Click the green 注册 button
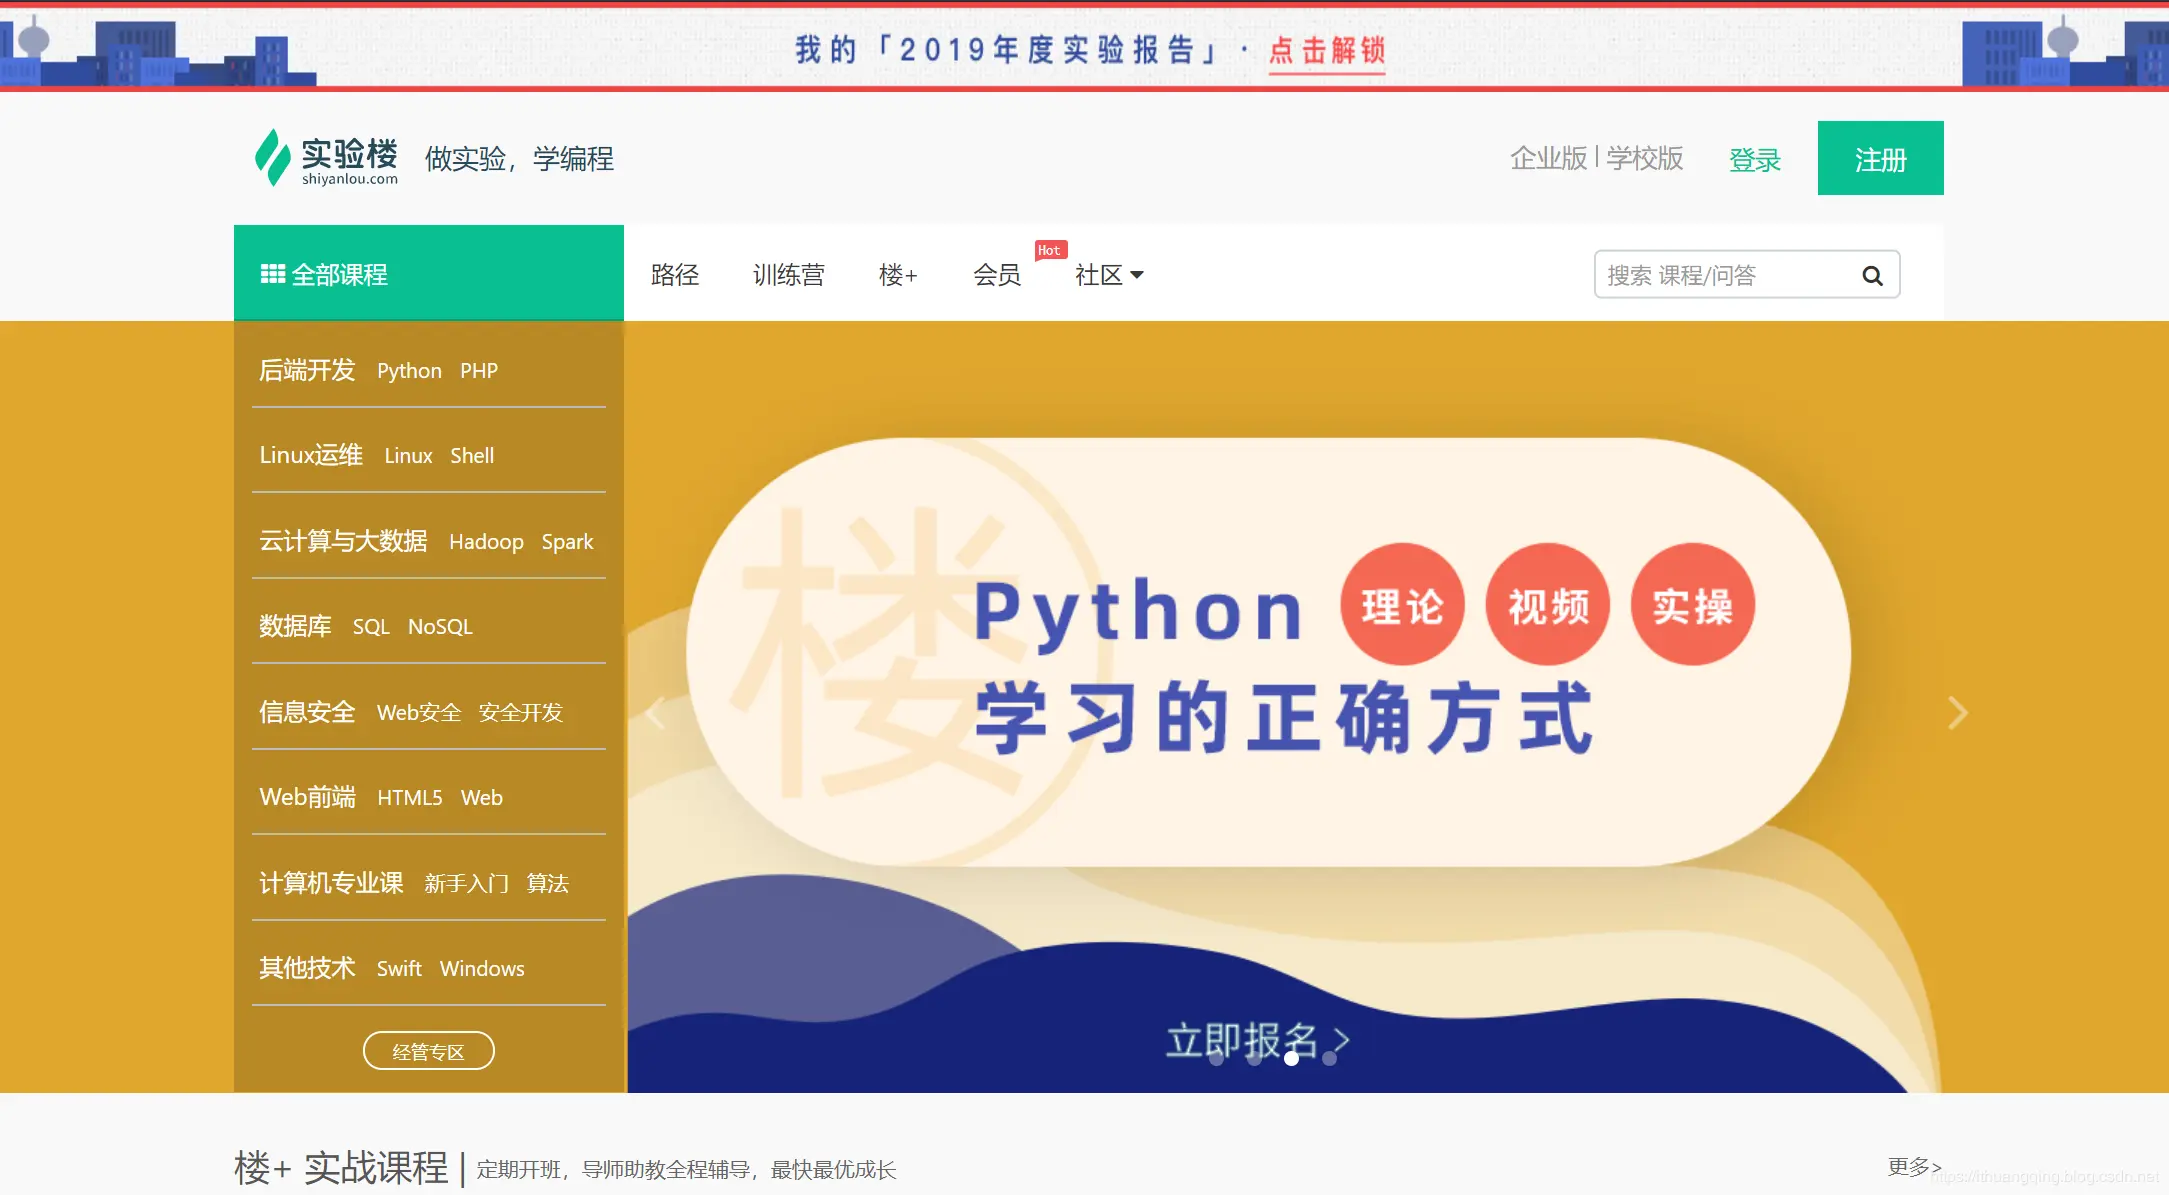This screenshot has height=1195, width=2169. pos(1880,158)
